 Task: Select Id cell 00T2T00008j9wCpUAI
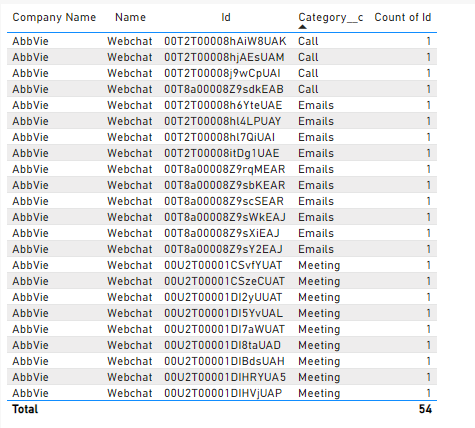point(222,73)
